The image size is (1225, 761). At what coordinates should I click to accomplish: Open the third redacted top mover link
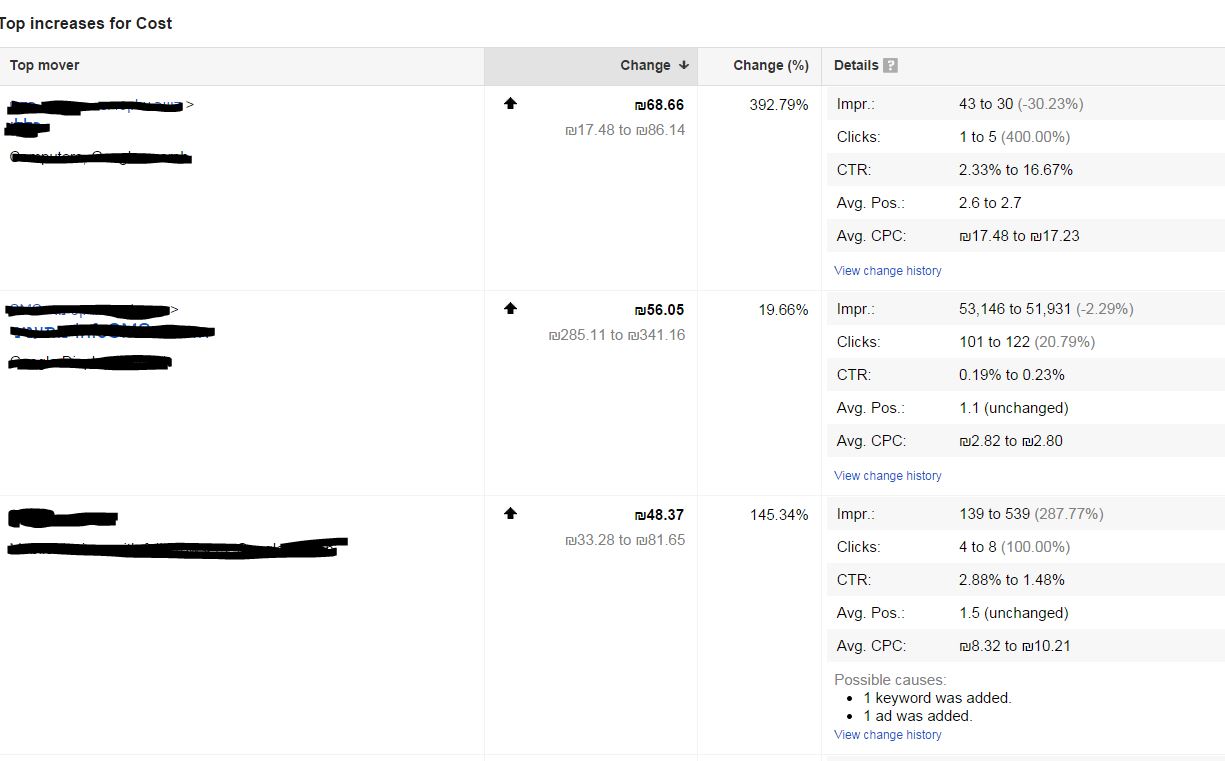(63, 518)
